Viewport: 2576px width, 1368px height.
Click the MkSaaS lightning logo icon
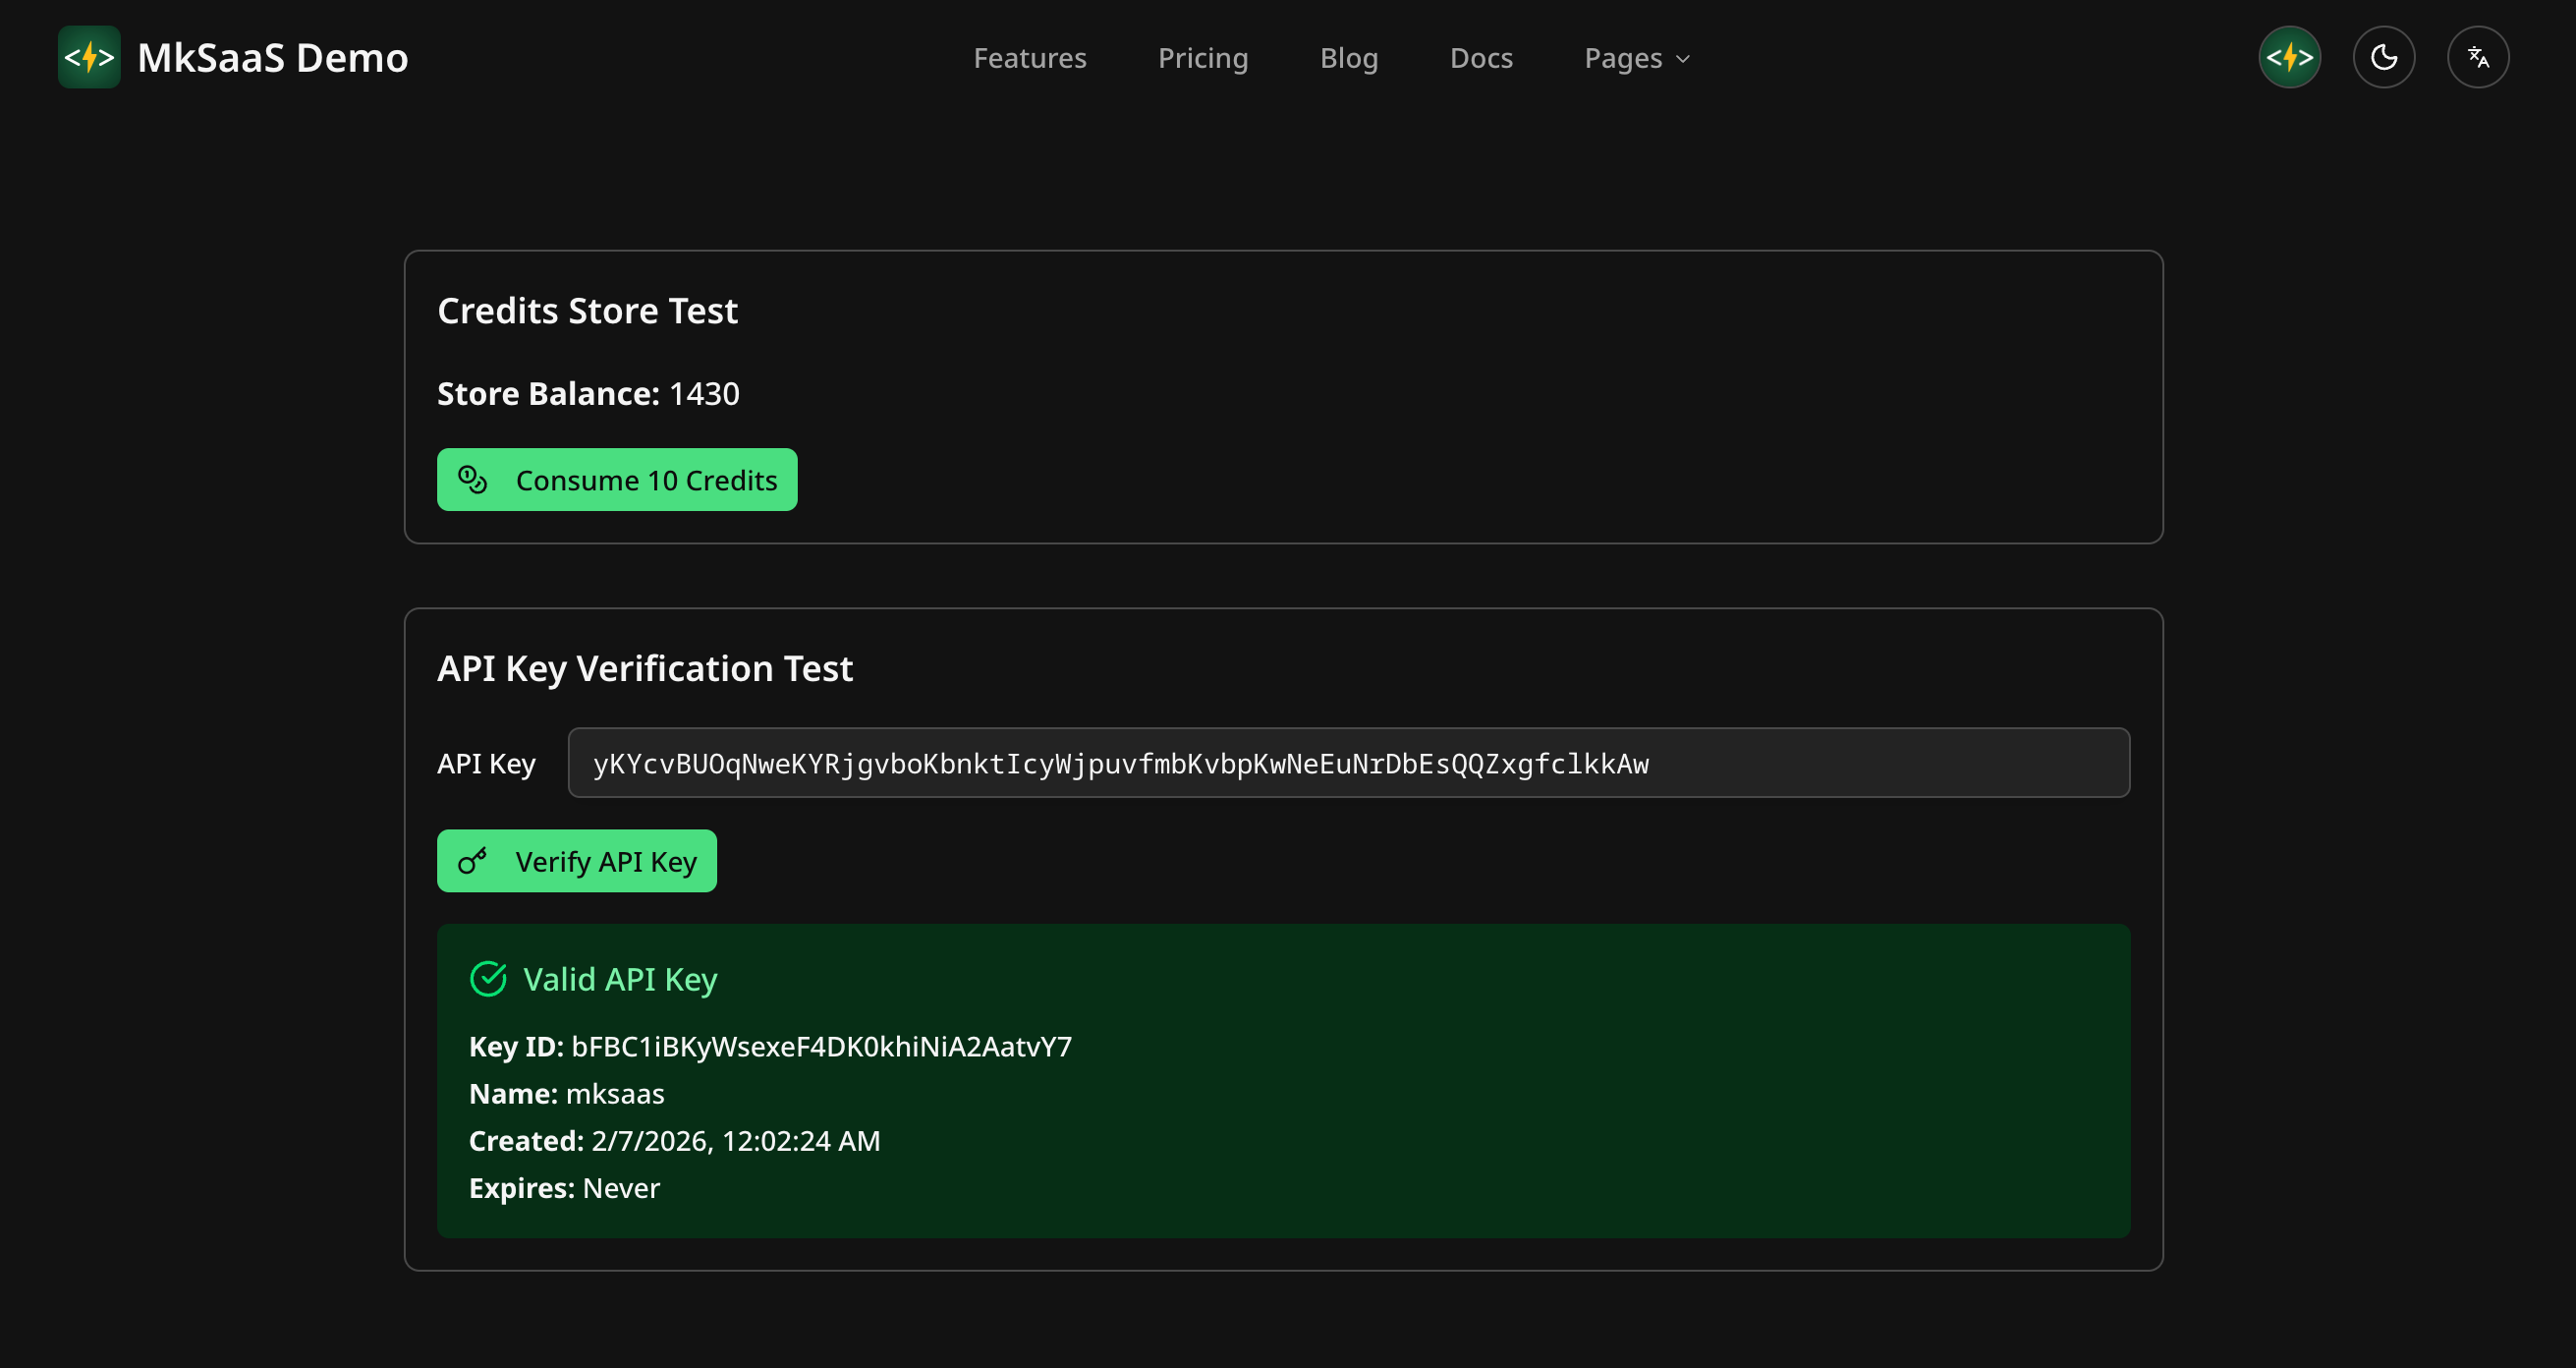tap(89, 57)
